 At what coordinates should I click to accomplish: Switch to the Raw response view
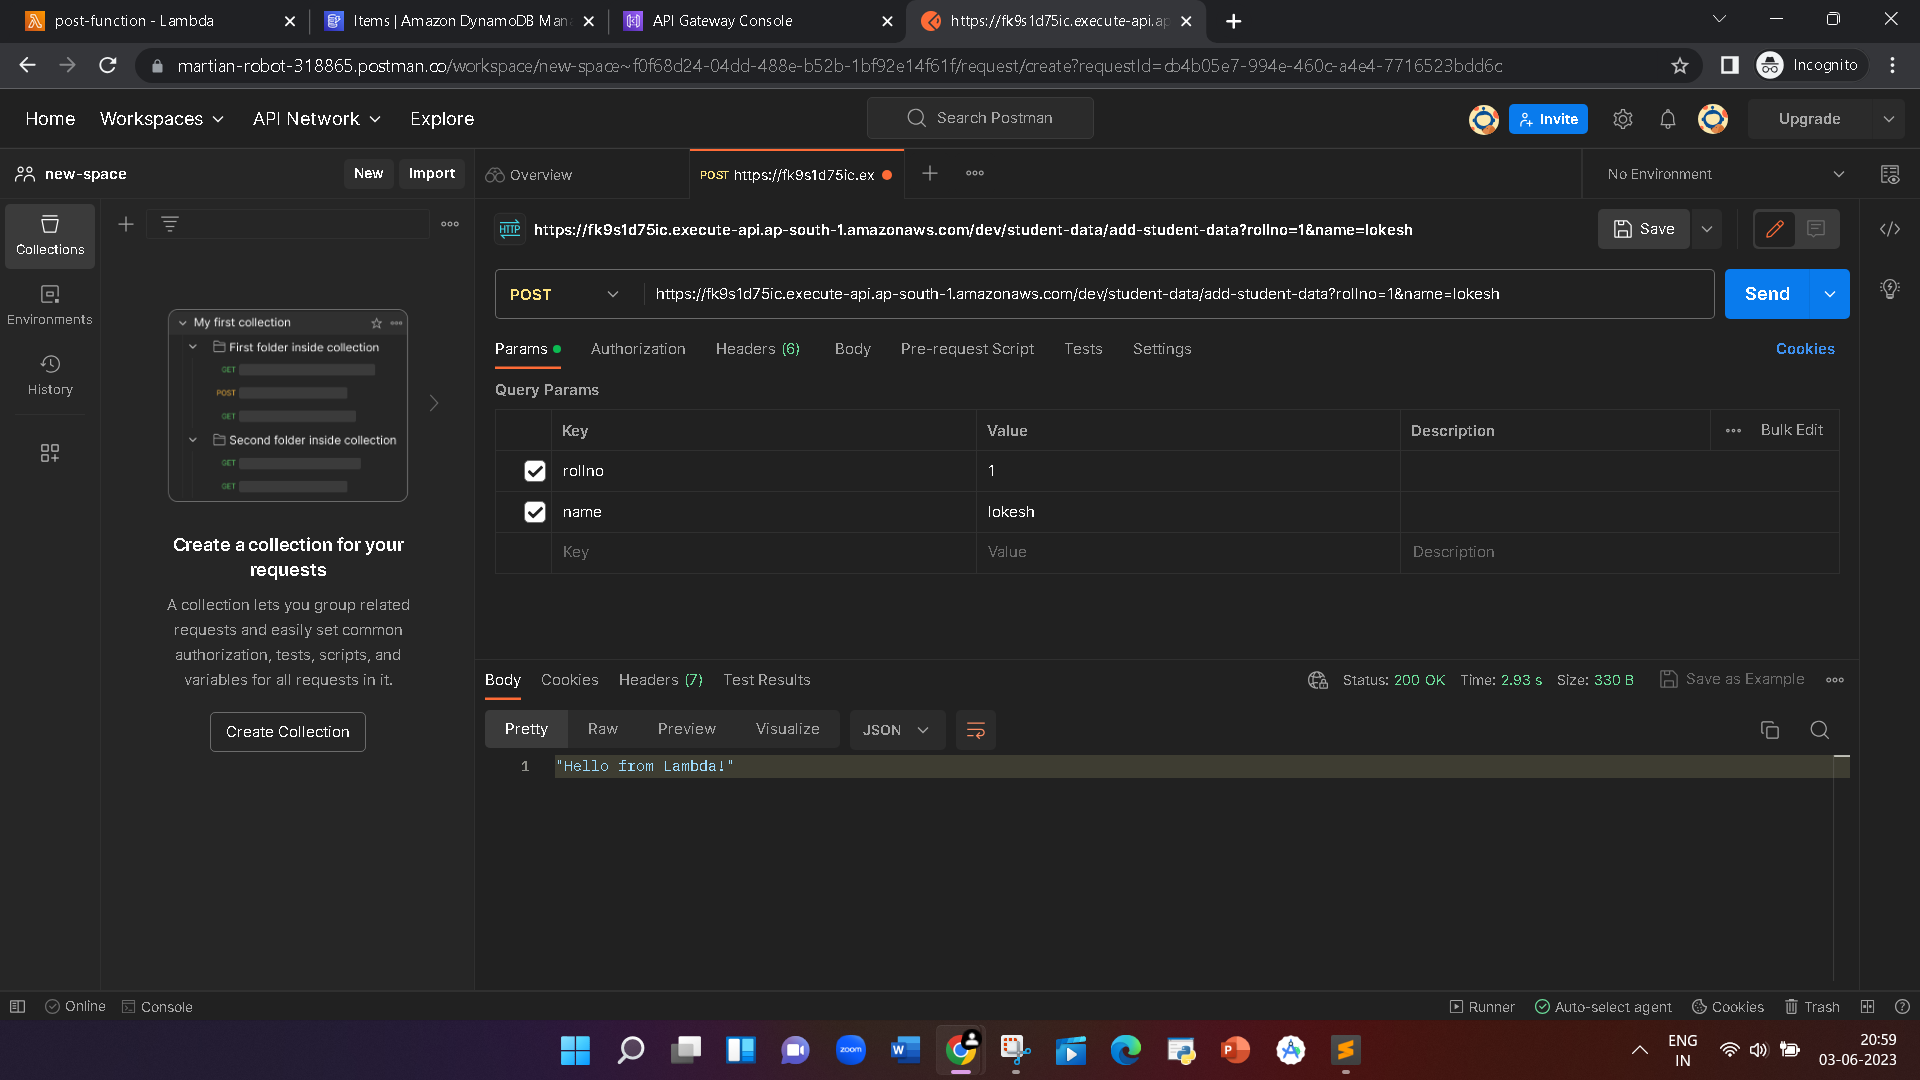[x=602, y=729]
